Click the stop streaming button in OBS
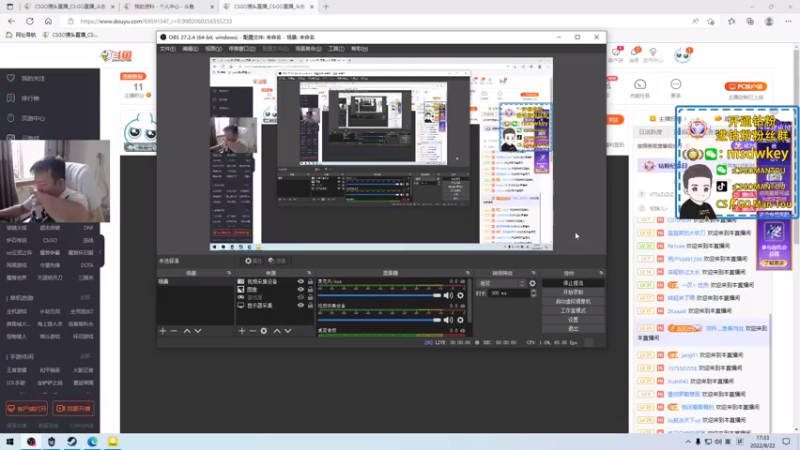This screenshot has height=450, width=800. pos(573,283)
